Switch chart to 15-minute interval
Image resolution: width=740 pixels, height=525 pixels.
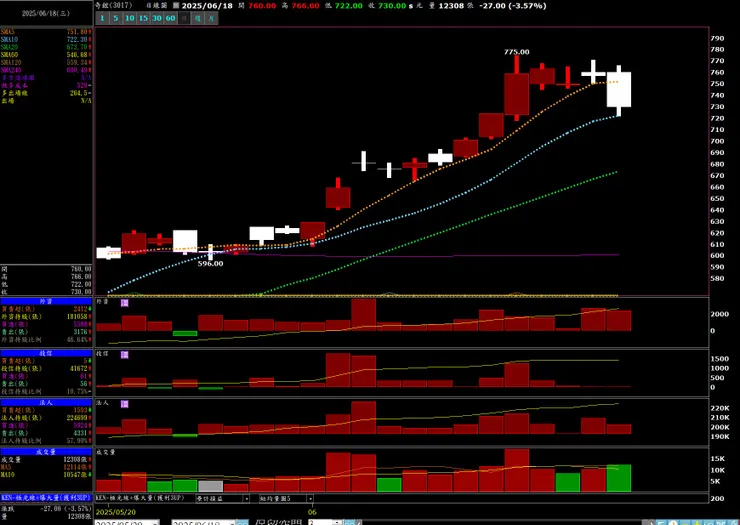(143, 18)
